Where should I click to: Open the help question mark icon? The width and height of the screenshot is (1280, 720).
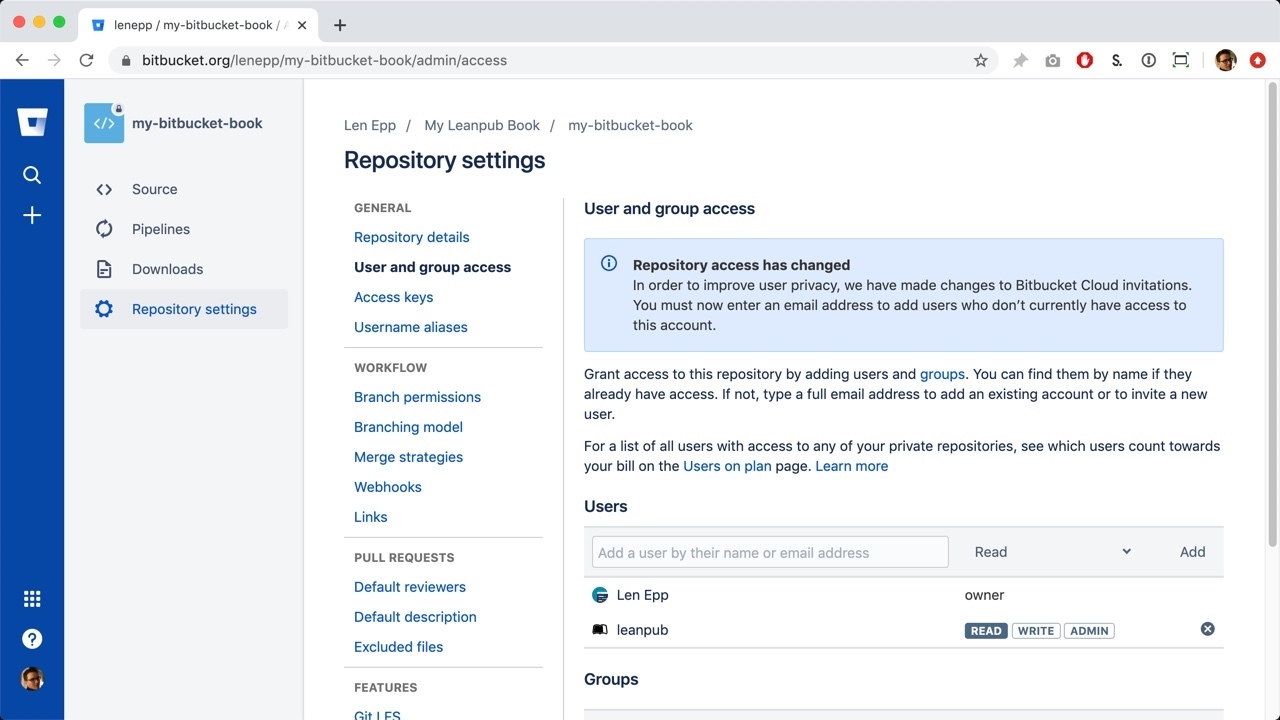click(32, 639)
